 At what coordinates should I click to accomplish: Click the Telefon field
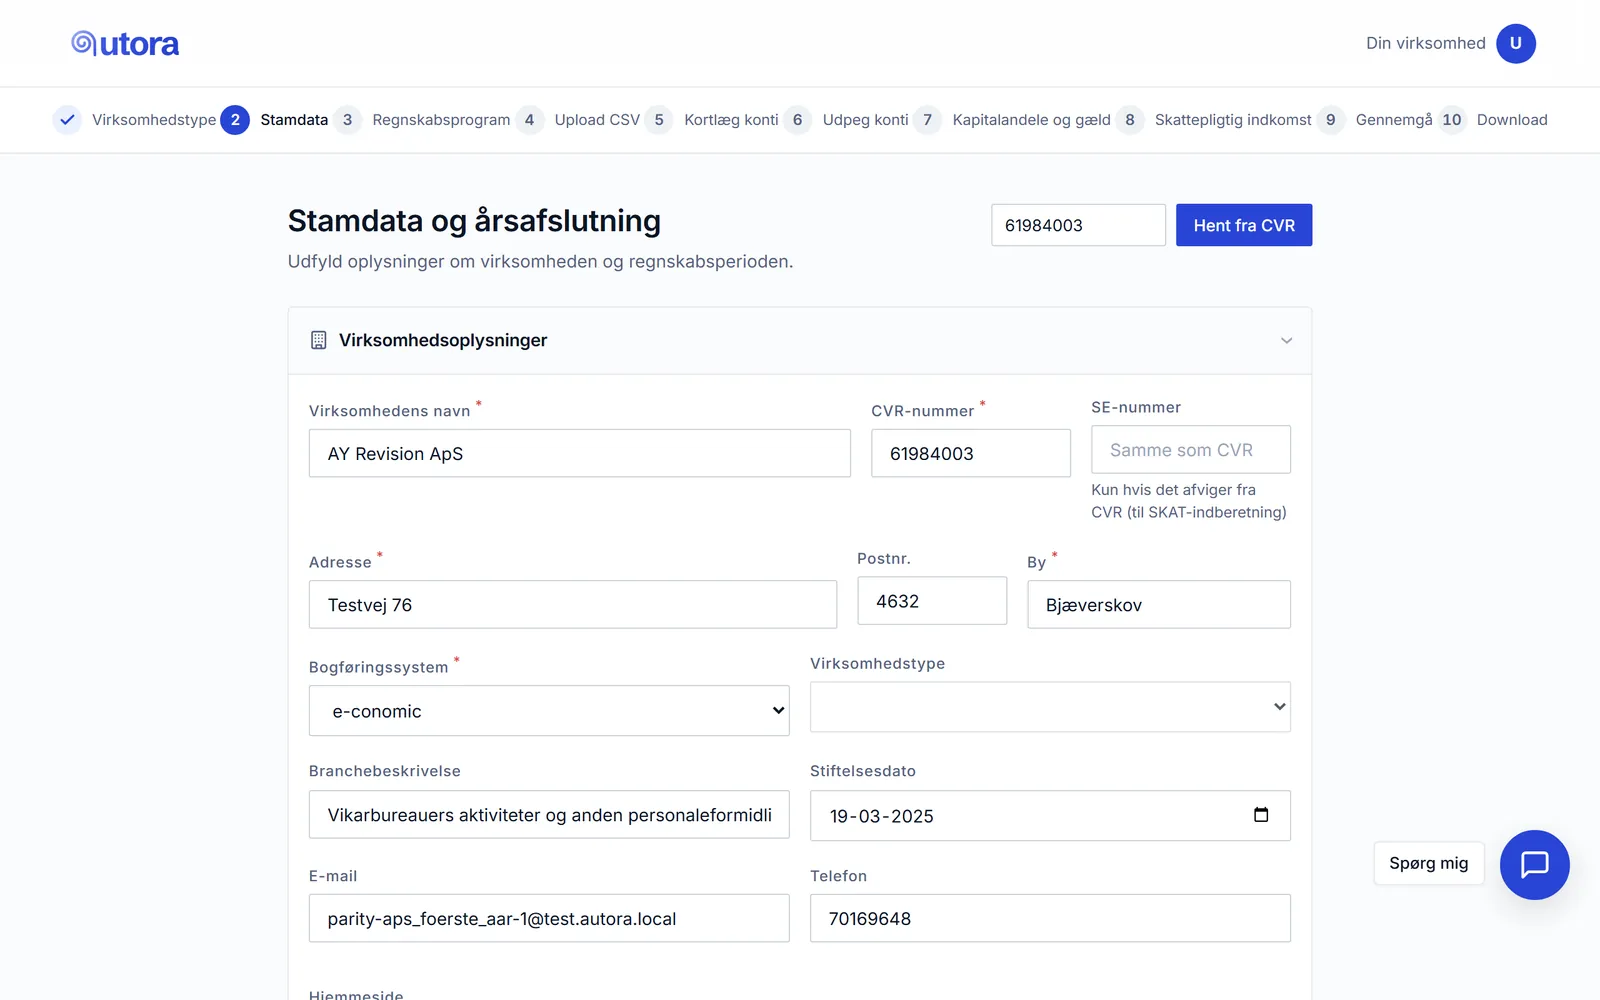(1050, 918)
